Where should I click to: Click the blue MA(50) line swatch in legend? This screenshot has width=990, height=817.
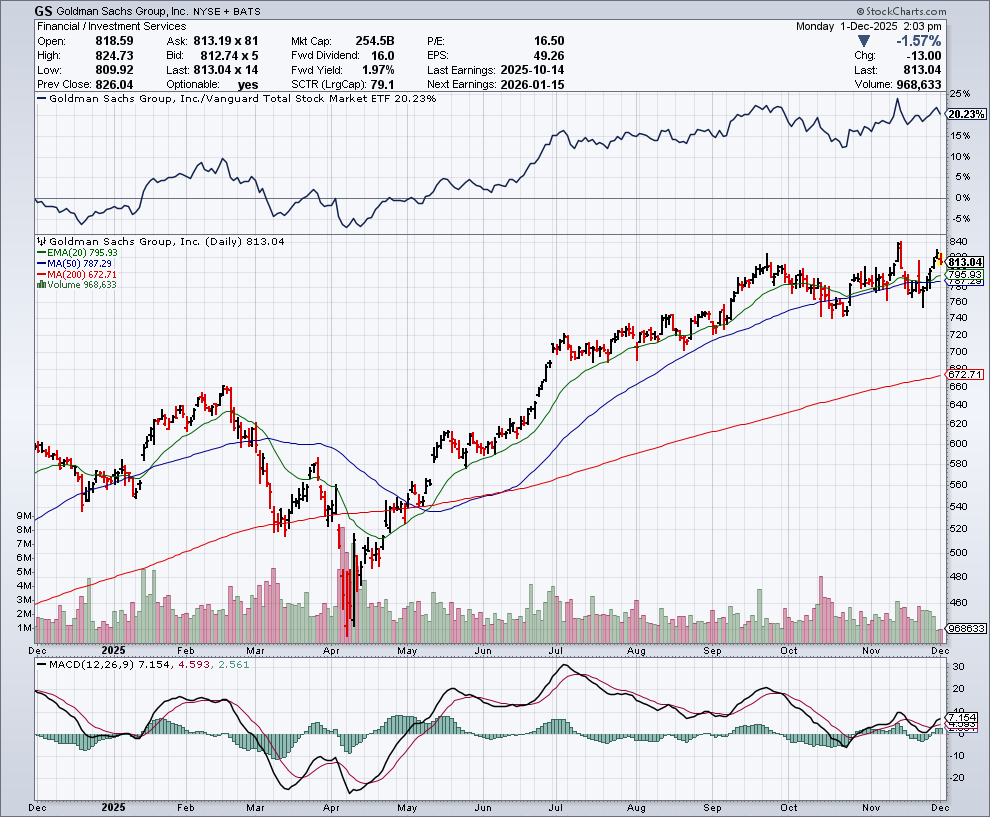tap(41, 264)
